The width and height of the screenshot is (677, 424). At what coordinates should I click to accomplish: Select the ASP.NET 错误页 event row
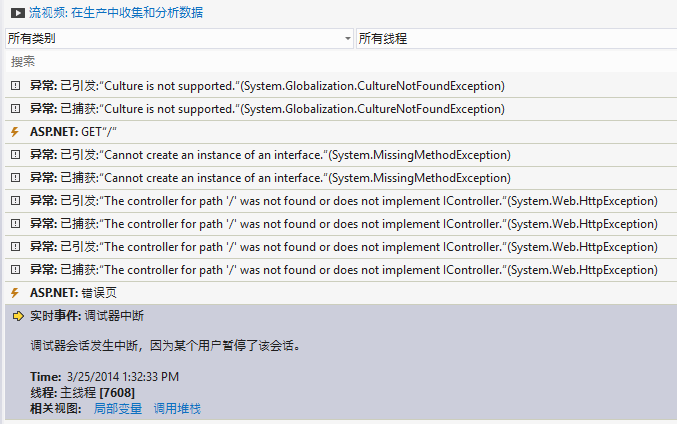[341, 293]
